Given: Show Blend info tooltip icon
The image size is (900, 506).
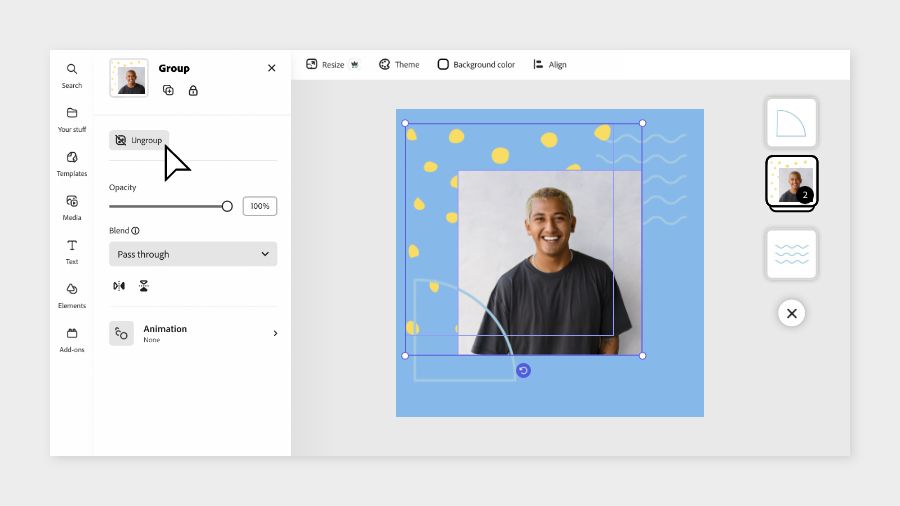Looking at the screenshot, I should coord(135,231).
